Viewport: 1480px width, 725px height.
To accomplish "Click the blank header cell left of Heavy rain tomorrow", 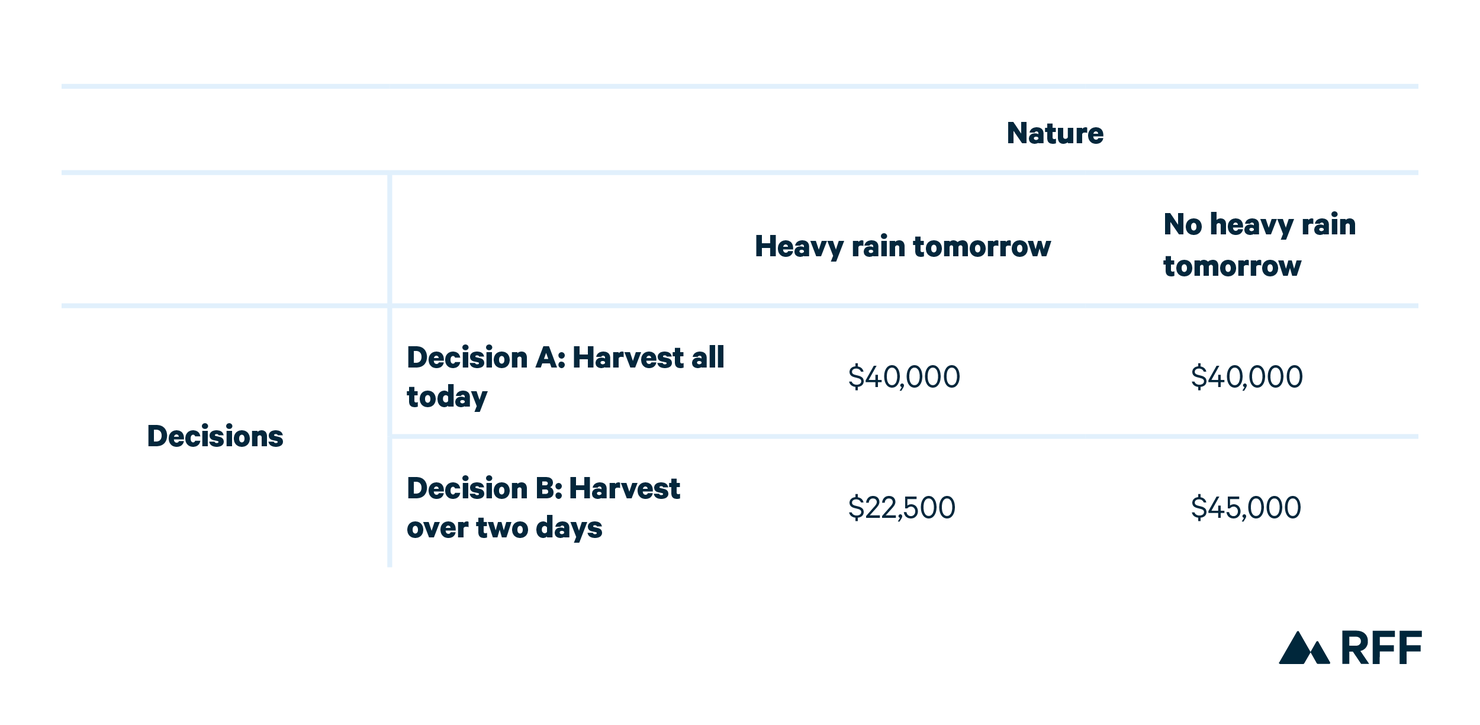I will 565,240.
